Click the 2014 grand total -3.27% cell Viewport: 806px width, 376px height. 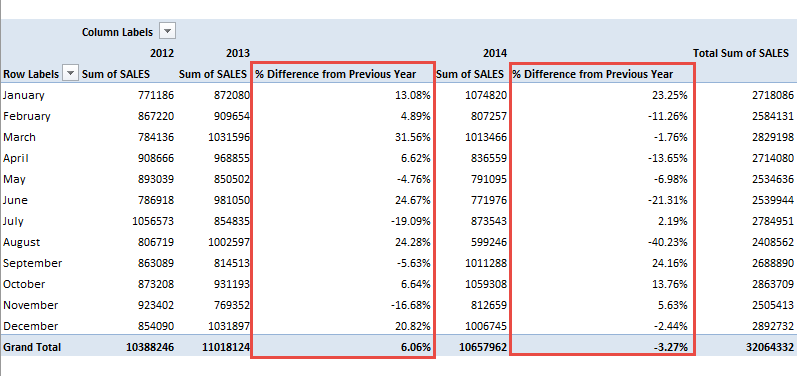[x=671, y=347]
